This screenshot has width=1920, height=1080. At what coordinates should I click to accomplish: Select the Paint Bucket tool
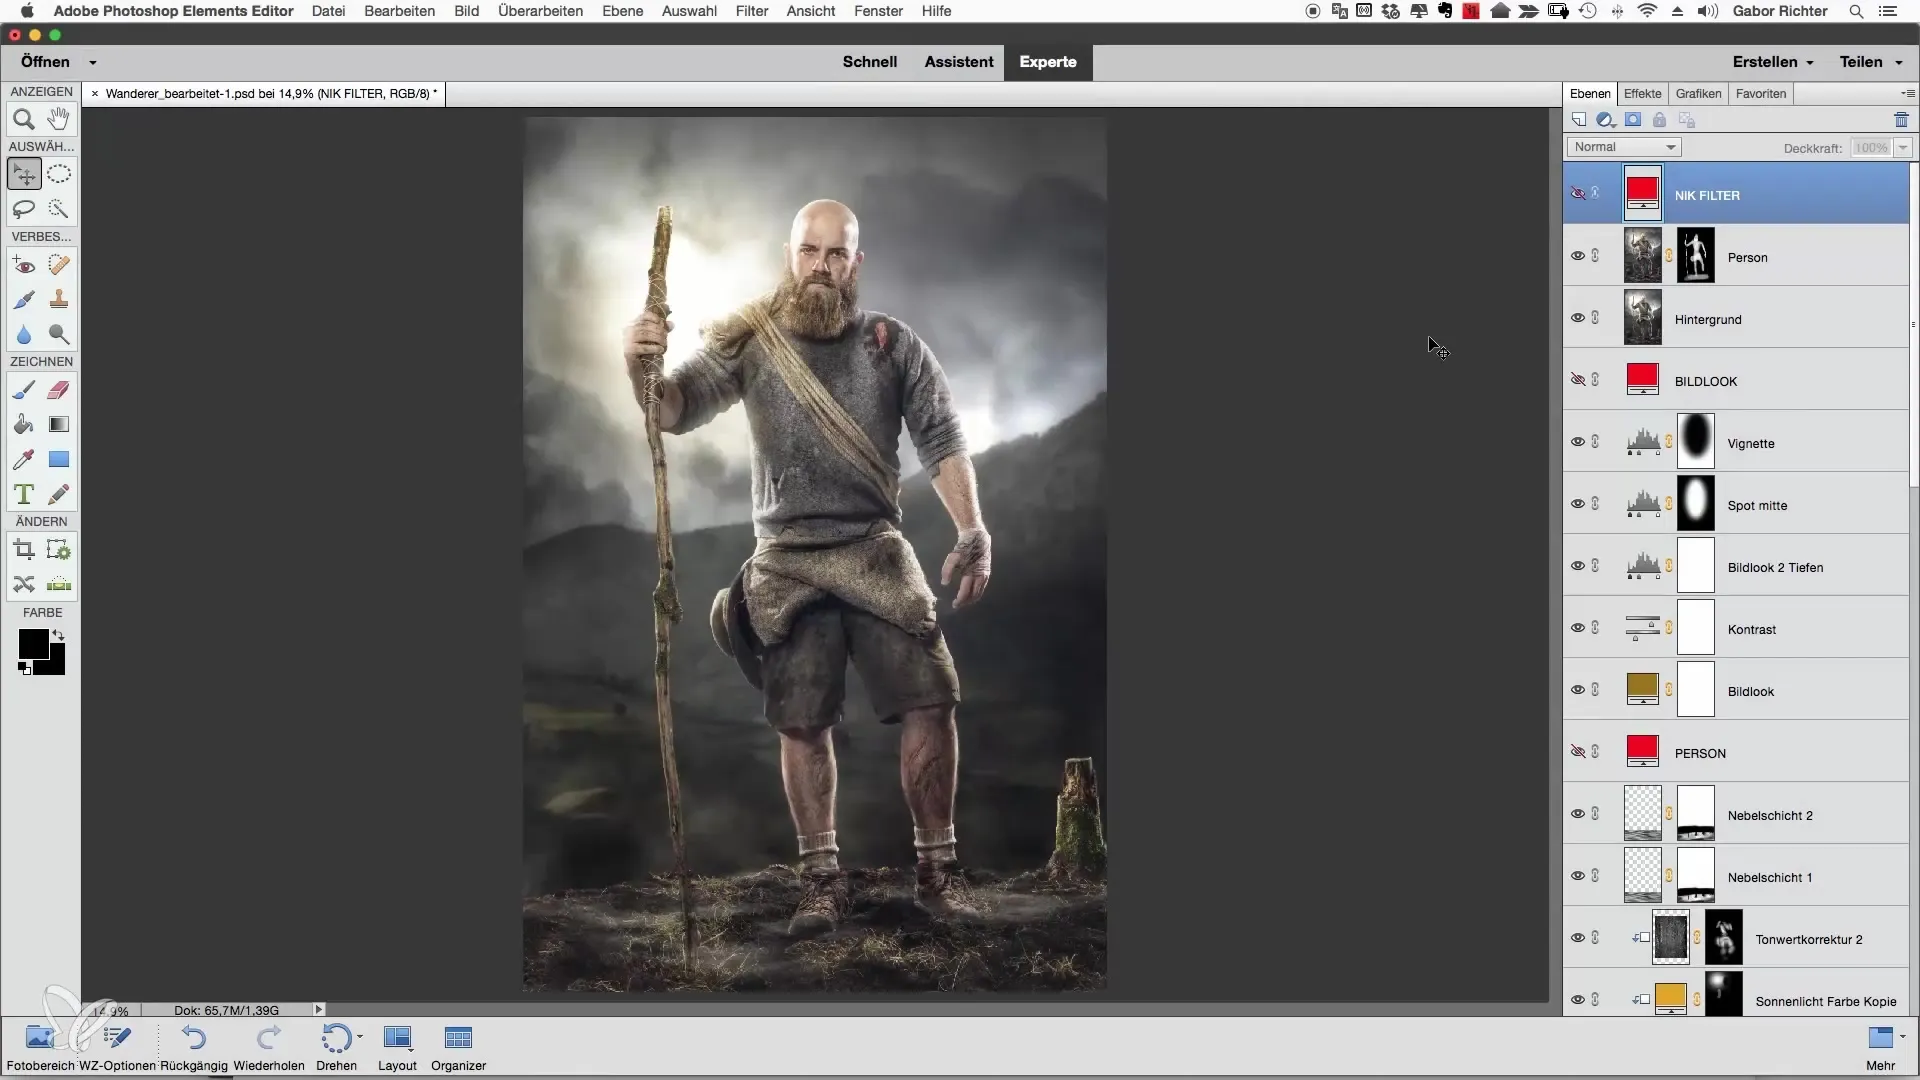tap(24, 425)
